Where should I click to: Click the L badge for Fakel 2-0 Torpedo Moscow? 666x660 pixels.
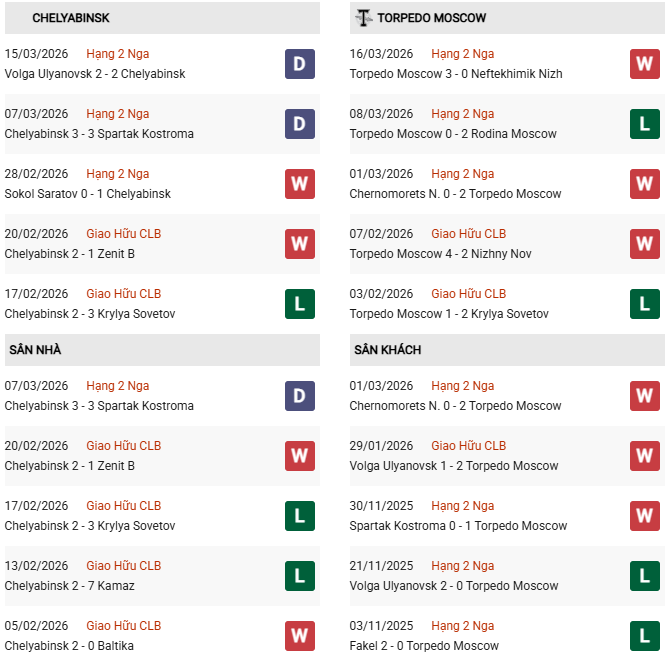point(644,636)
